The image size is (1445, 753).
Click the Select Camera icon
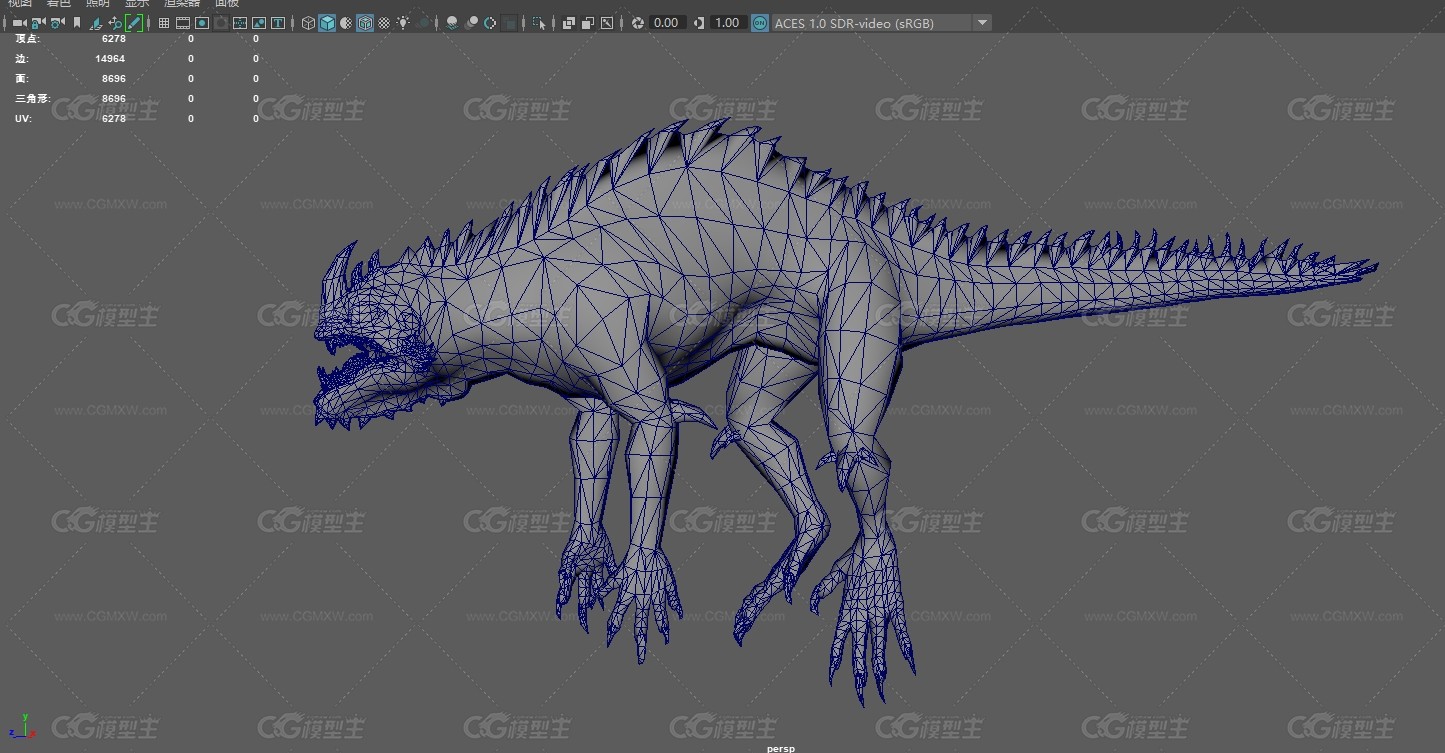coord(19,23)
